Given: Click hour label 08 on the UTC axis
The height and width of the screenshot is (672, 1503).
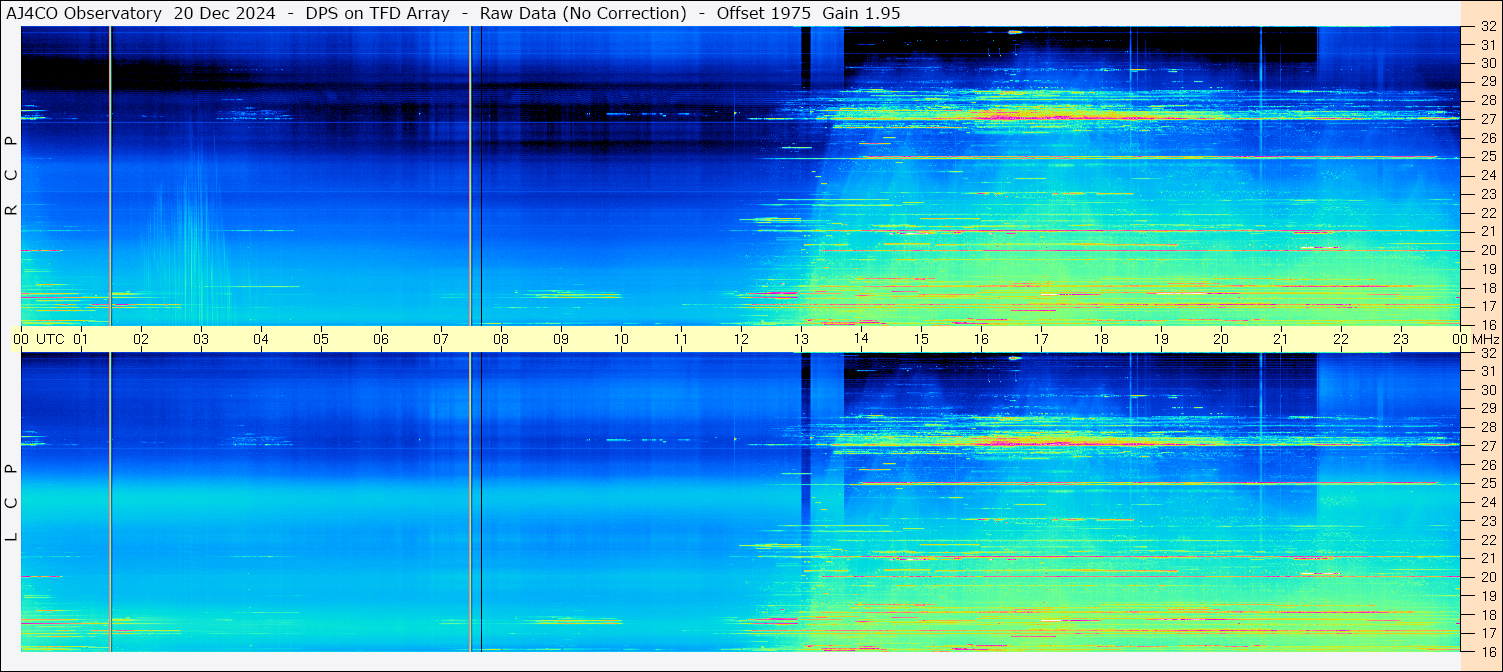Looking at the screenshot, I should tap(501, 339).
